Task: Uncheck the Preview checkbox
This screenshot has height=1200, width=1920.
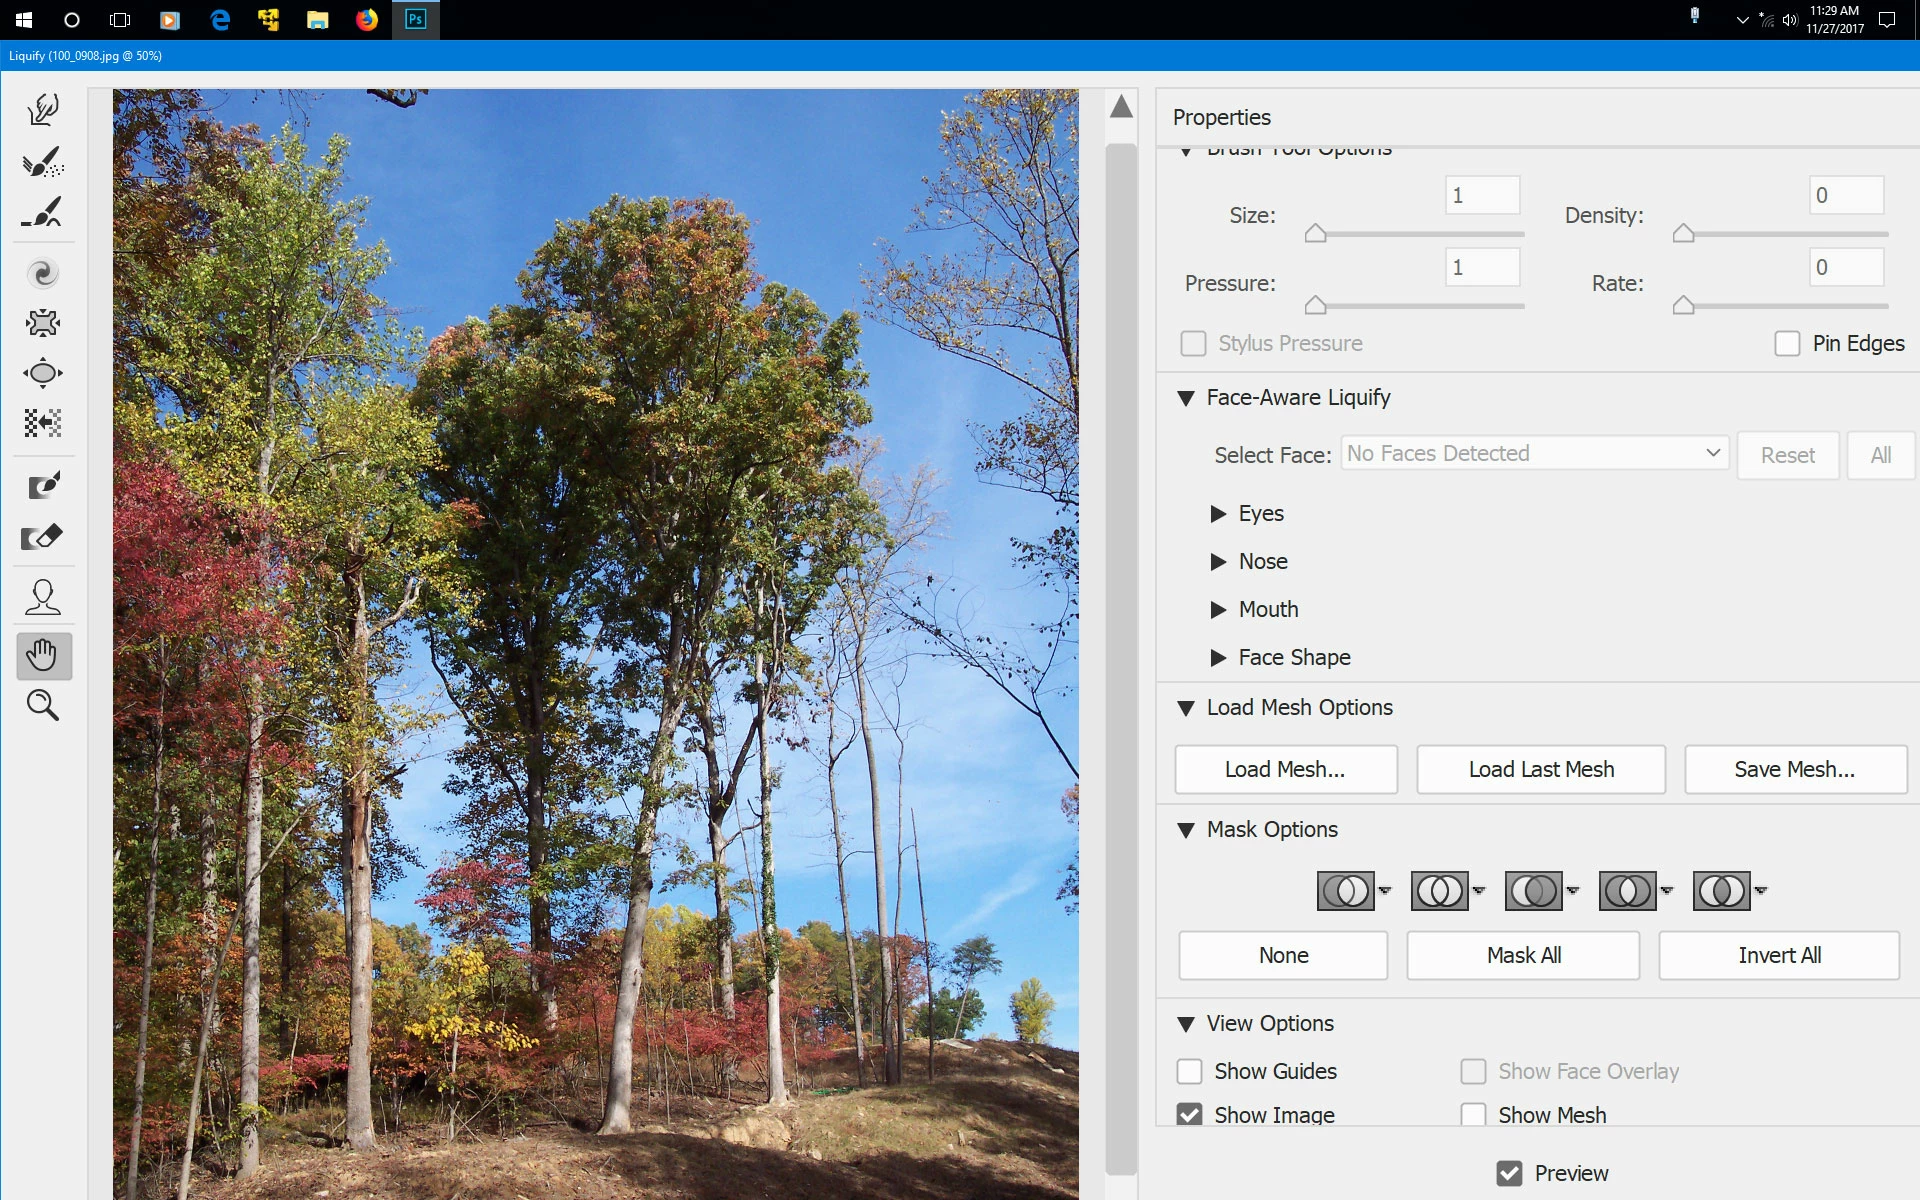Action: 1509,1173
